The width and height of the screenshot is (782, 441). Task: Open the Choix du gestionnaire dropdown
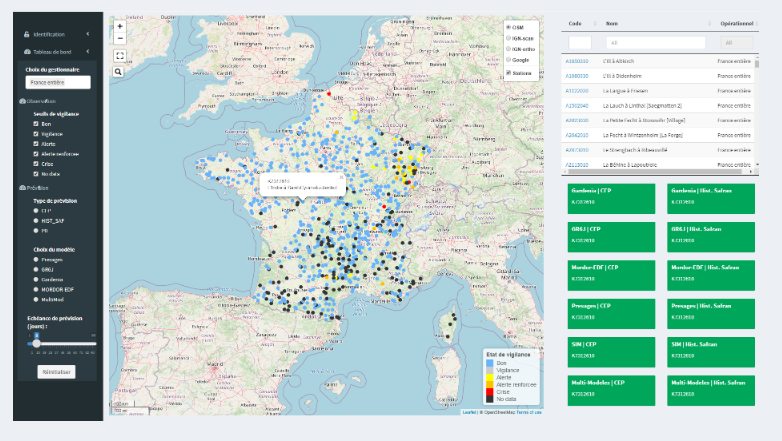(58, 83)
